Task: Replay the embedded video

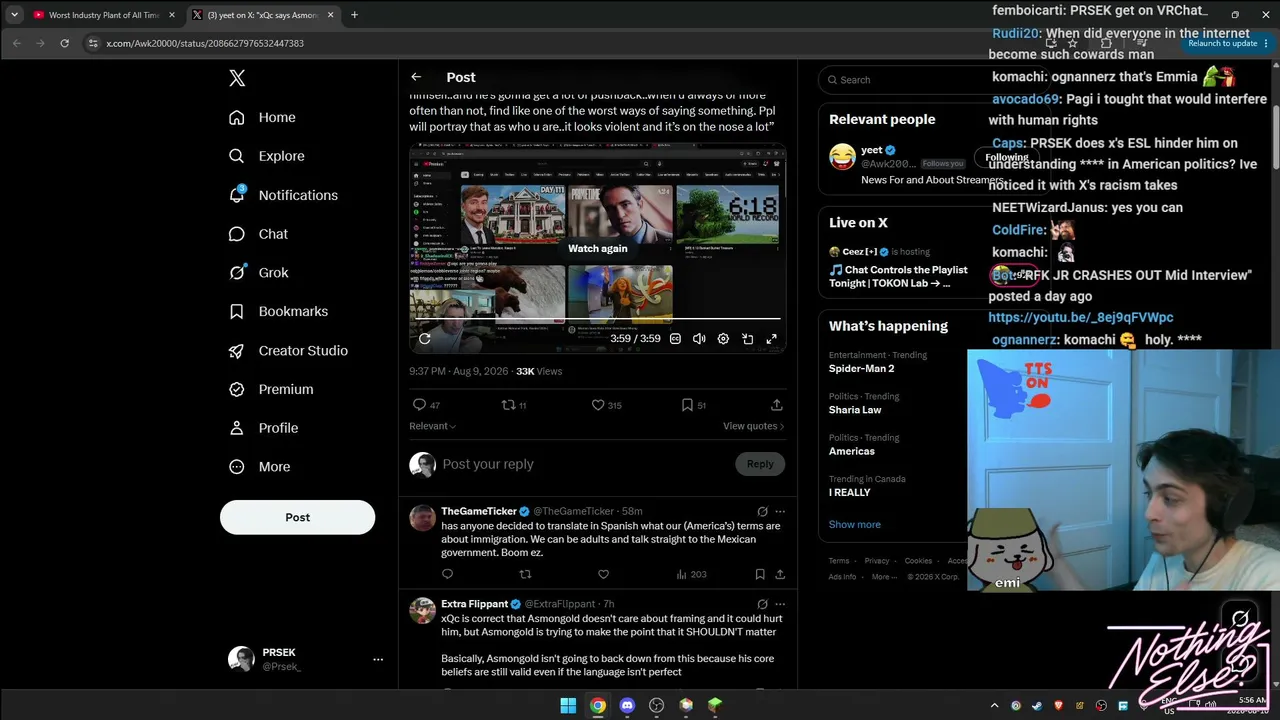Action: point(424,339)
